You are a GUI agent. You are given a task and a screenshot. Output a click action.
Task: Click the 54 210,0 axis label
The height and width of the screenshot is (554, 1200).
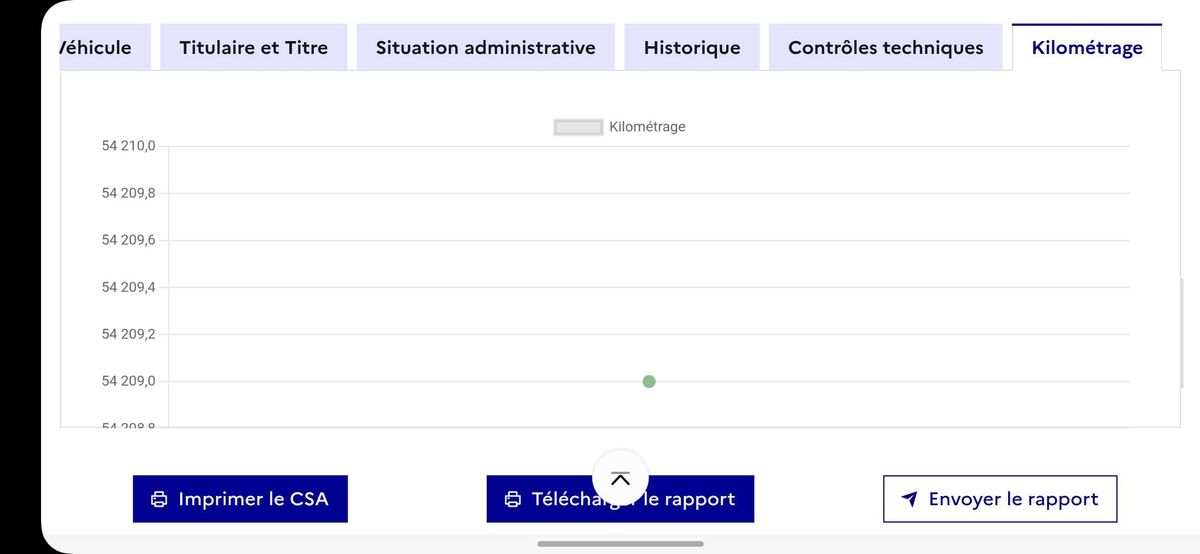click(x=129, y=146)
